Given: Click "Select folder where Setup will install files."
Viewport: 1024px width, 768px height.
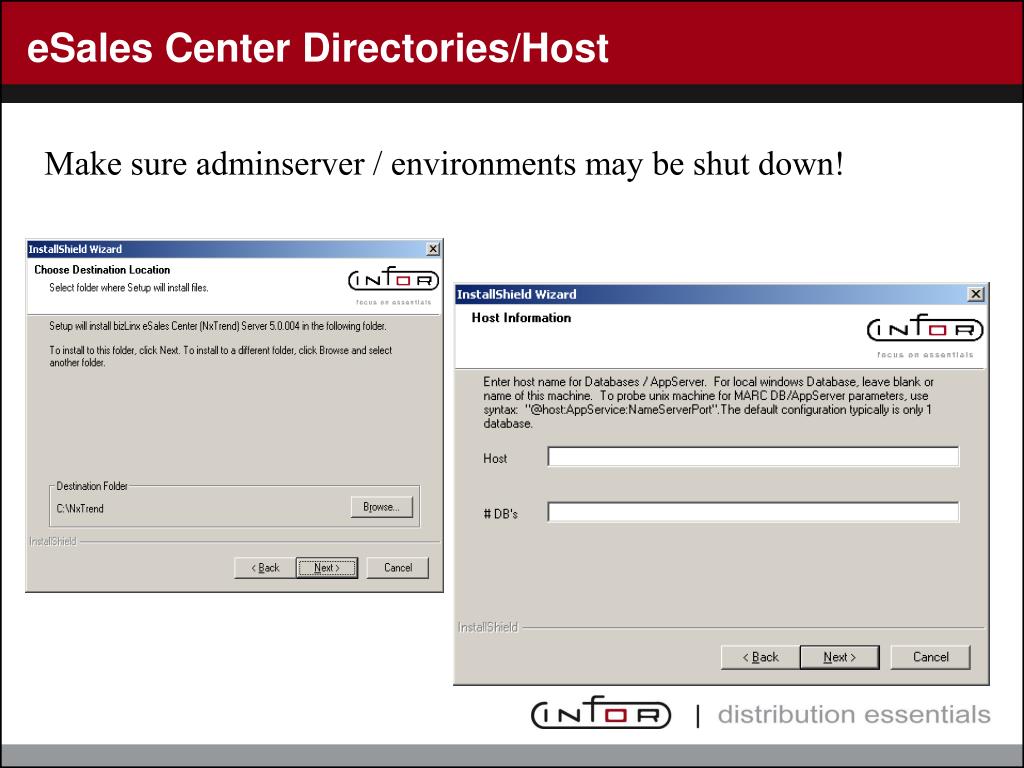Looking at the screenshot, I should pyautogui.click(x=129, y=287).
